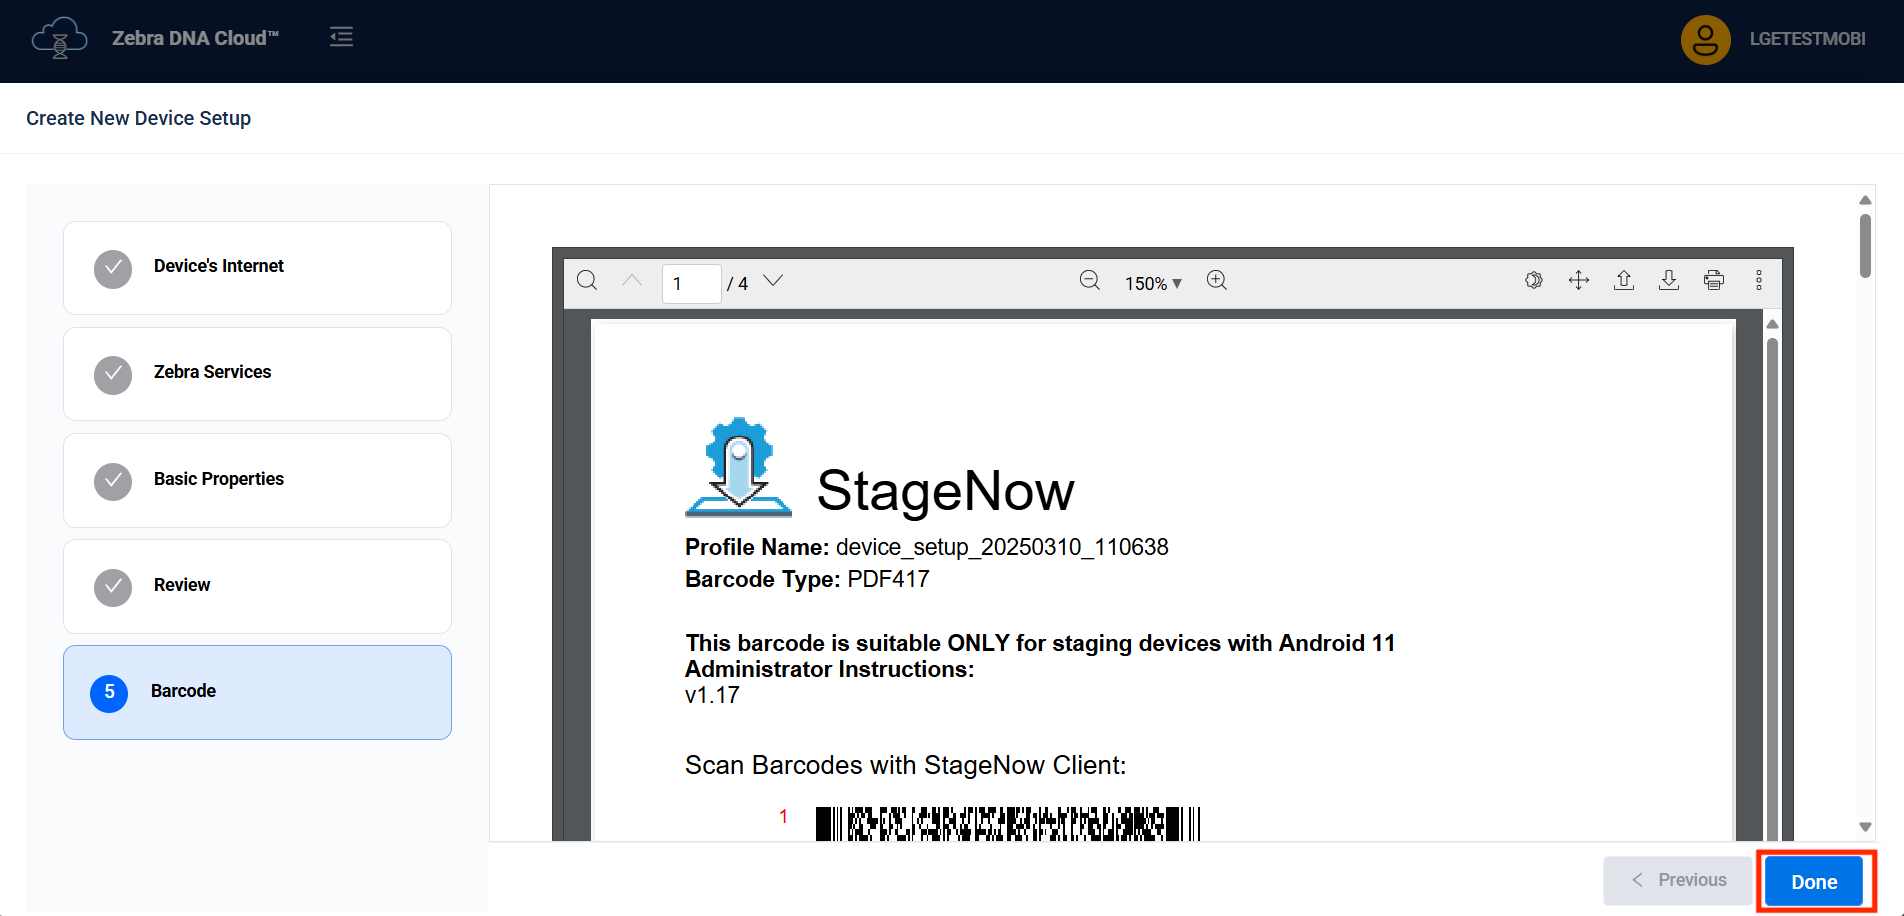Select the Basic Properties step

(x=257, y=480)
